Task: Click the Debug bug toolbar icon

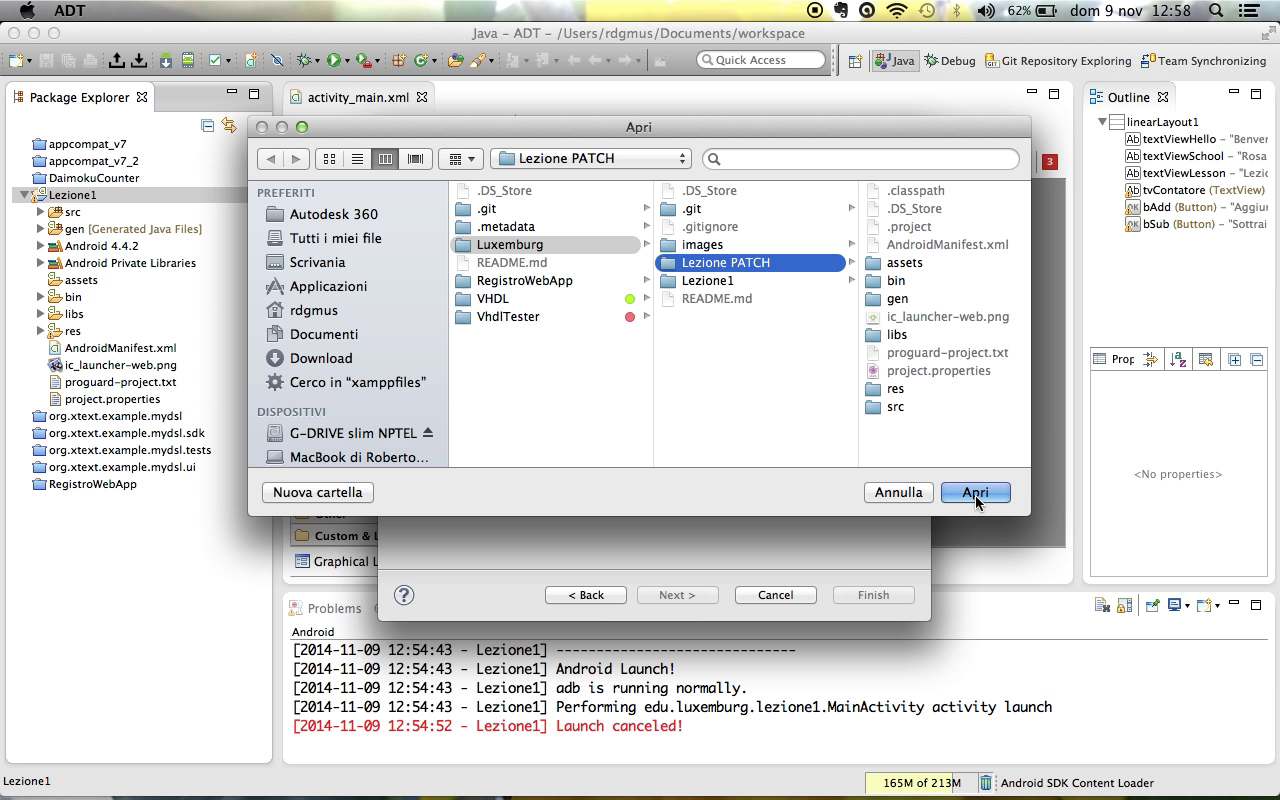Action: point(304,60)
